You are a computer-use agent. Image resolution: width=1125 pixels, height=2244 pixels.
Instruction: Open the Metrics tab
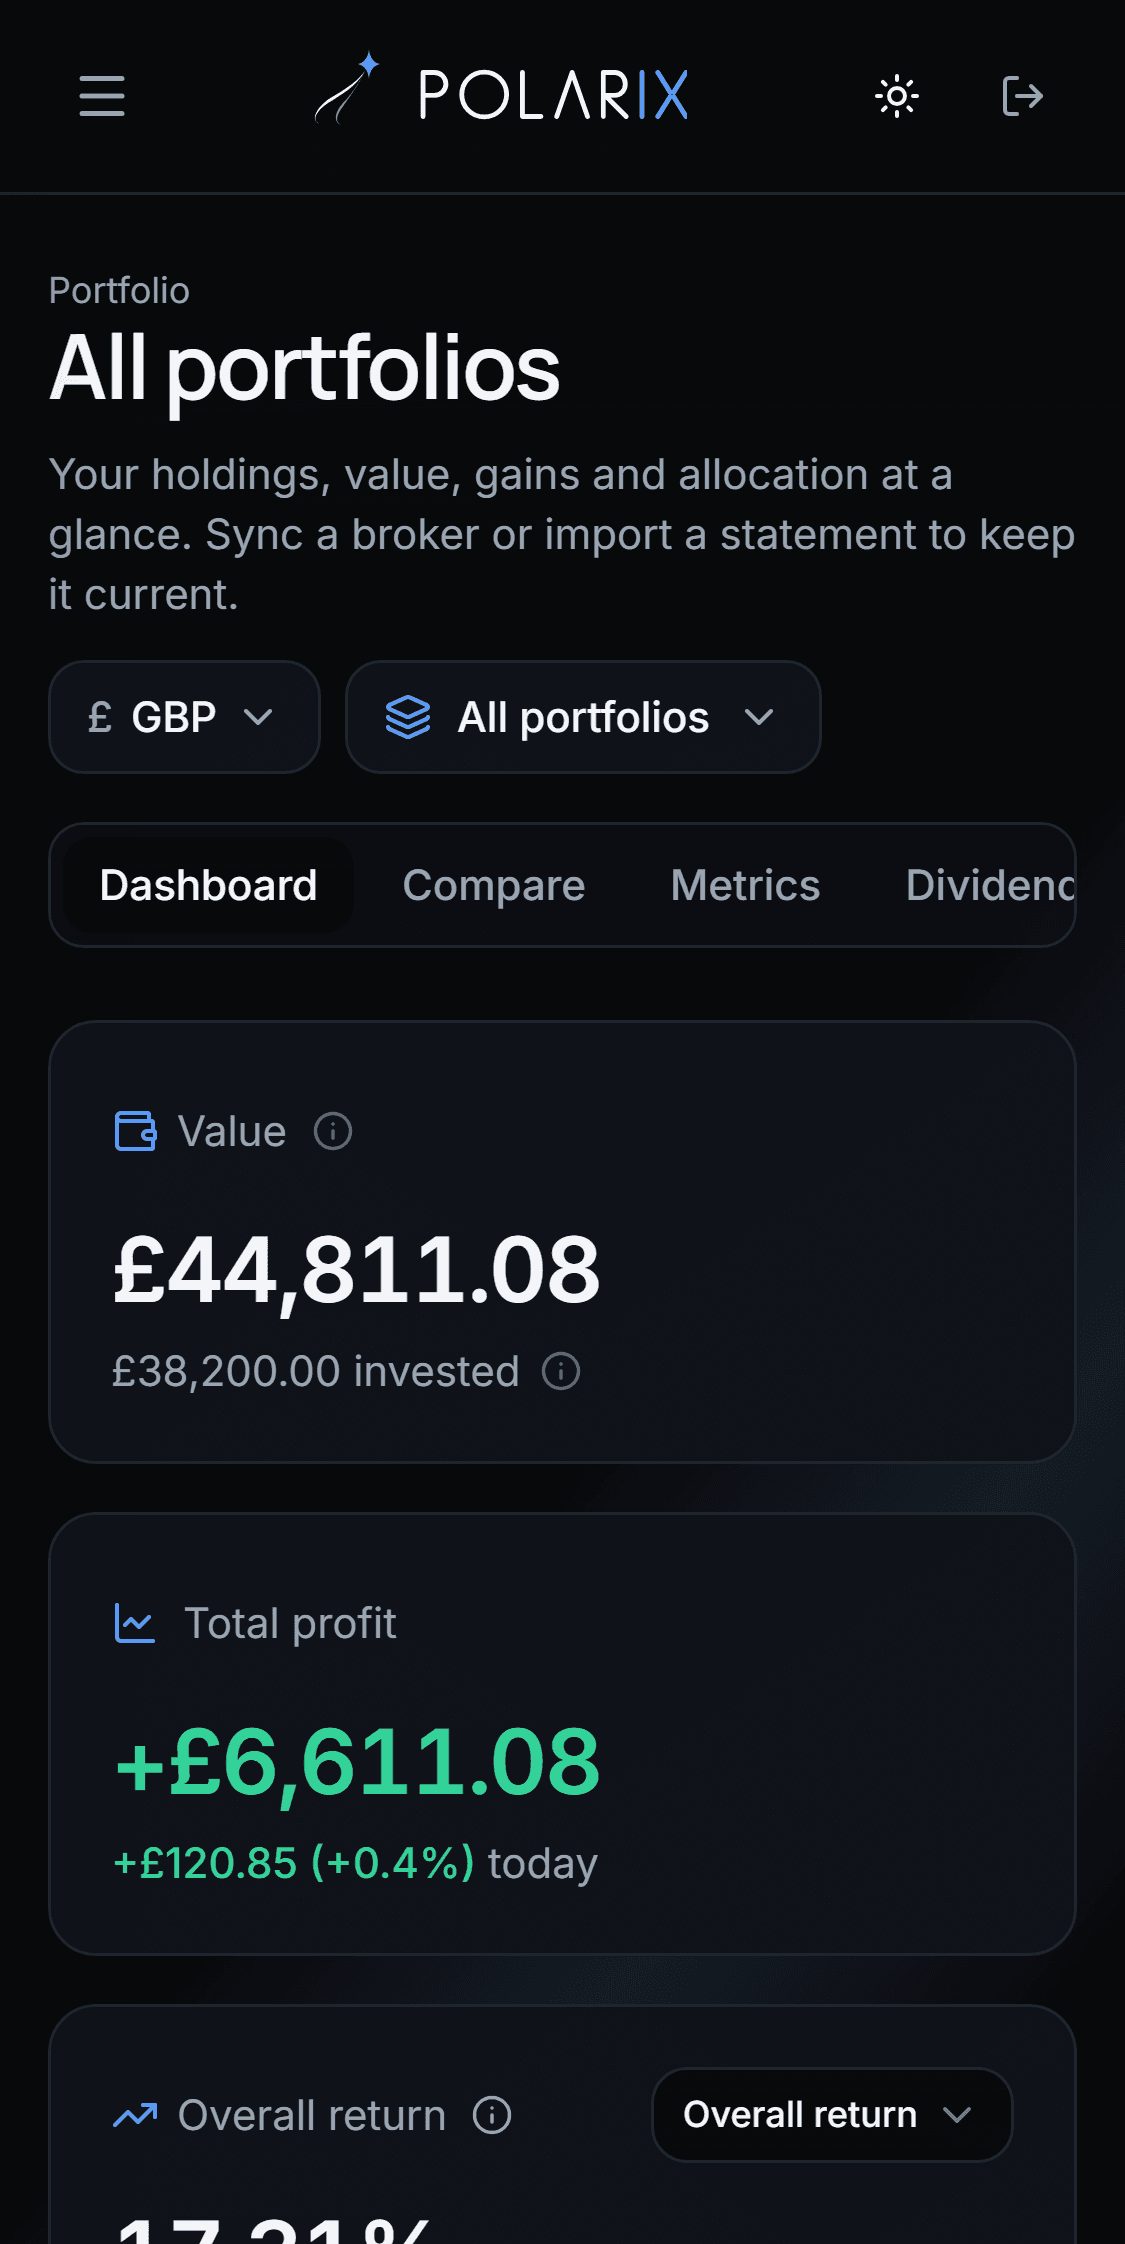point(745,885)
